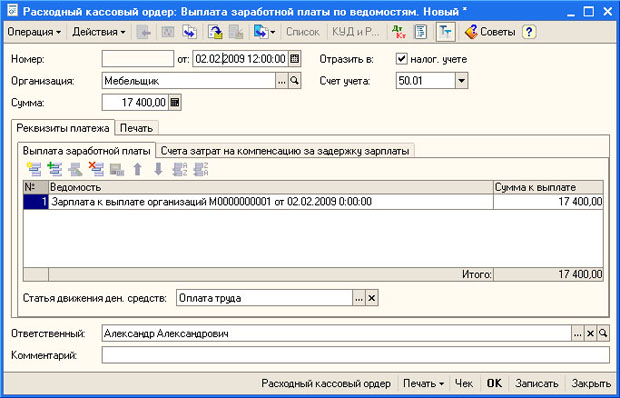Click the OK button
This screenshot has width=620, height=398.
494,383
